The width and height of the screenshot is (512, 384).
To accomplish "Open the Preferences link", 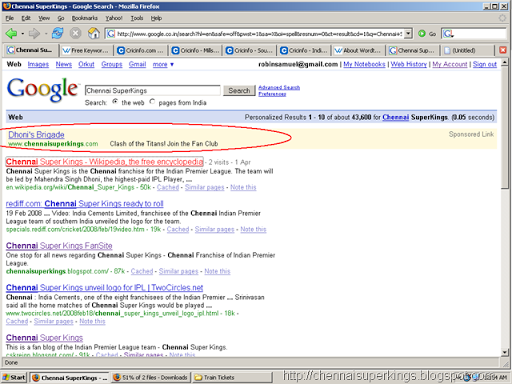I will click(272, 94).
